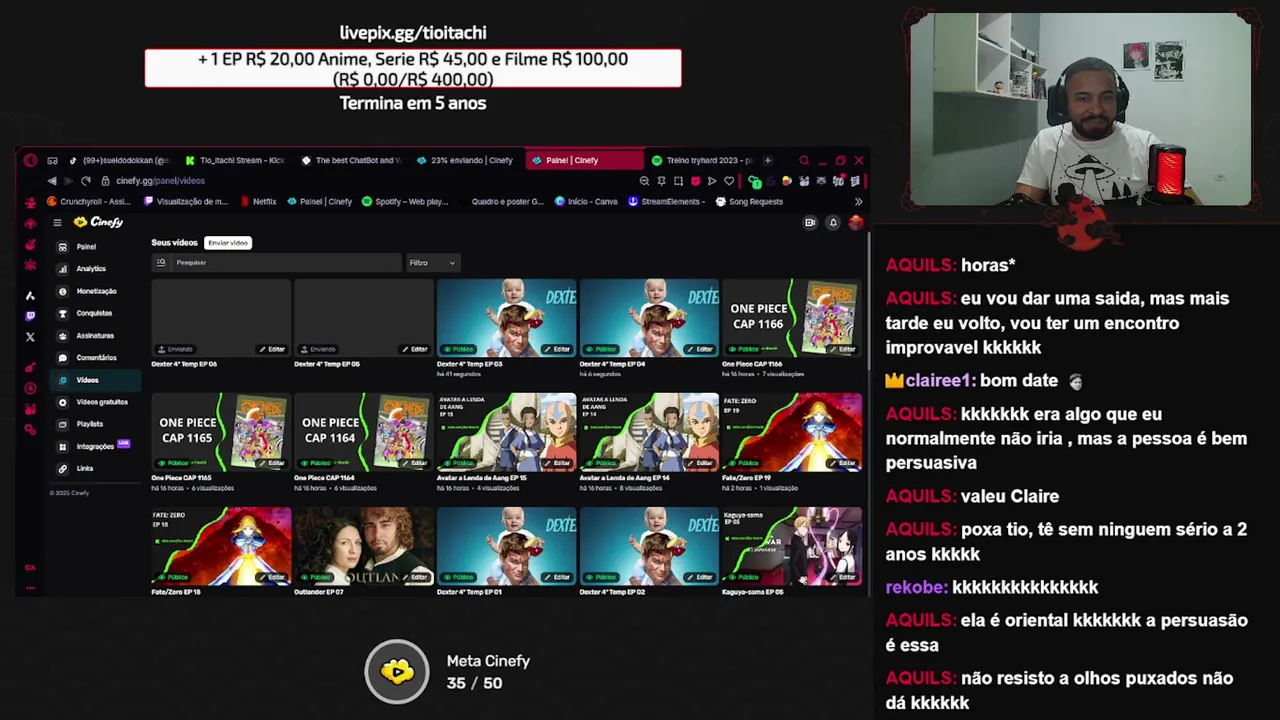
Task: Click the pin icon in browser toolbar
Action: [x=661, y=181]
